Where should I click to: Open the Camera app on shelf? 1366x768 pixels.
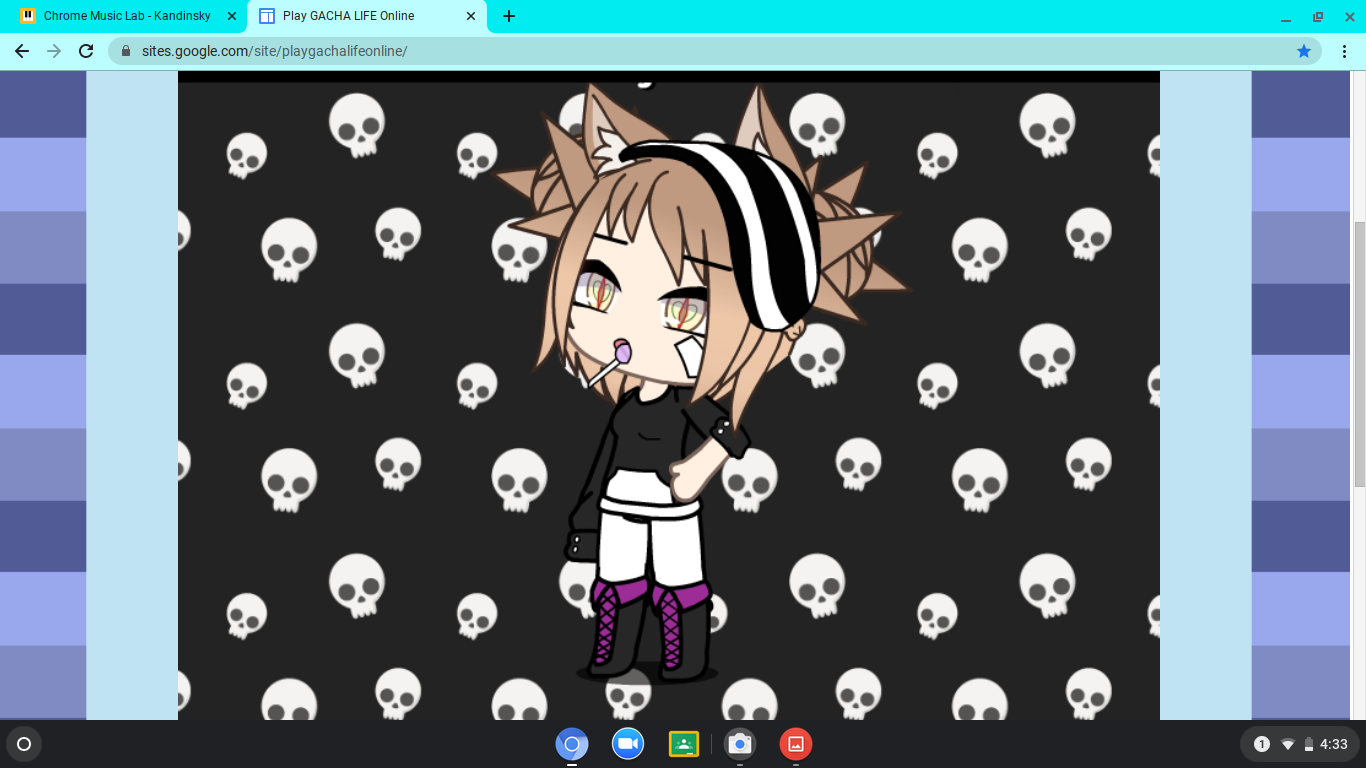pyautogui.click(x=740, y=744)
